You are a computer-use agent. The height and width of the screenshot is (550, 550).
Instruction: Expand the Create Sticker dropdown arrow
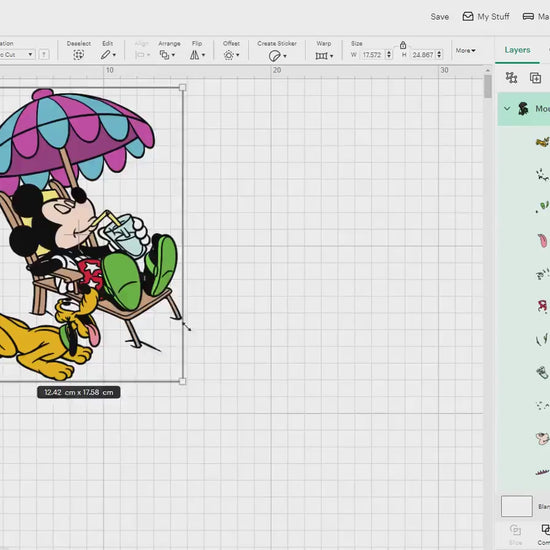(285, 56)
